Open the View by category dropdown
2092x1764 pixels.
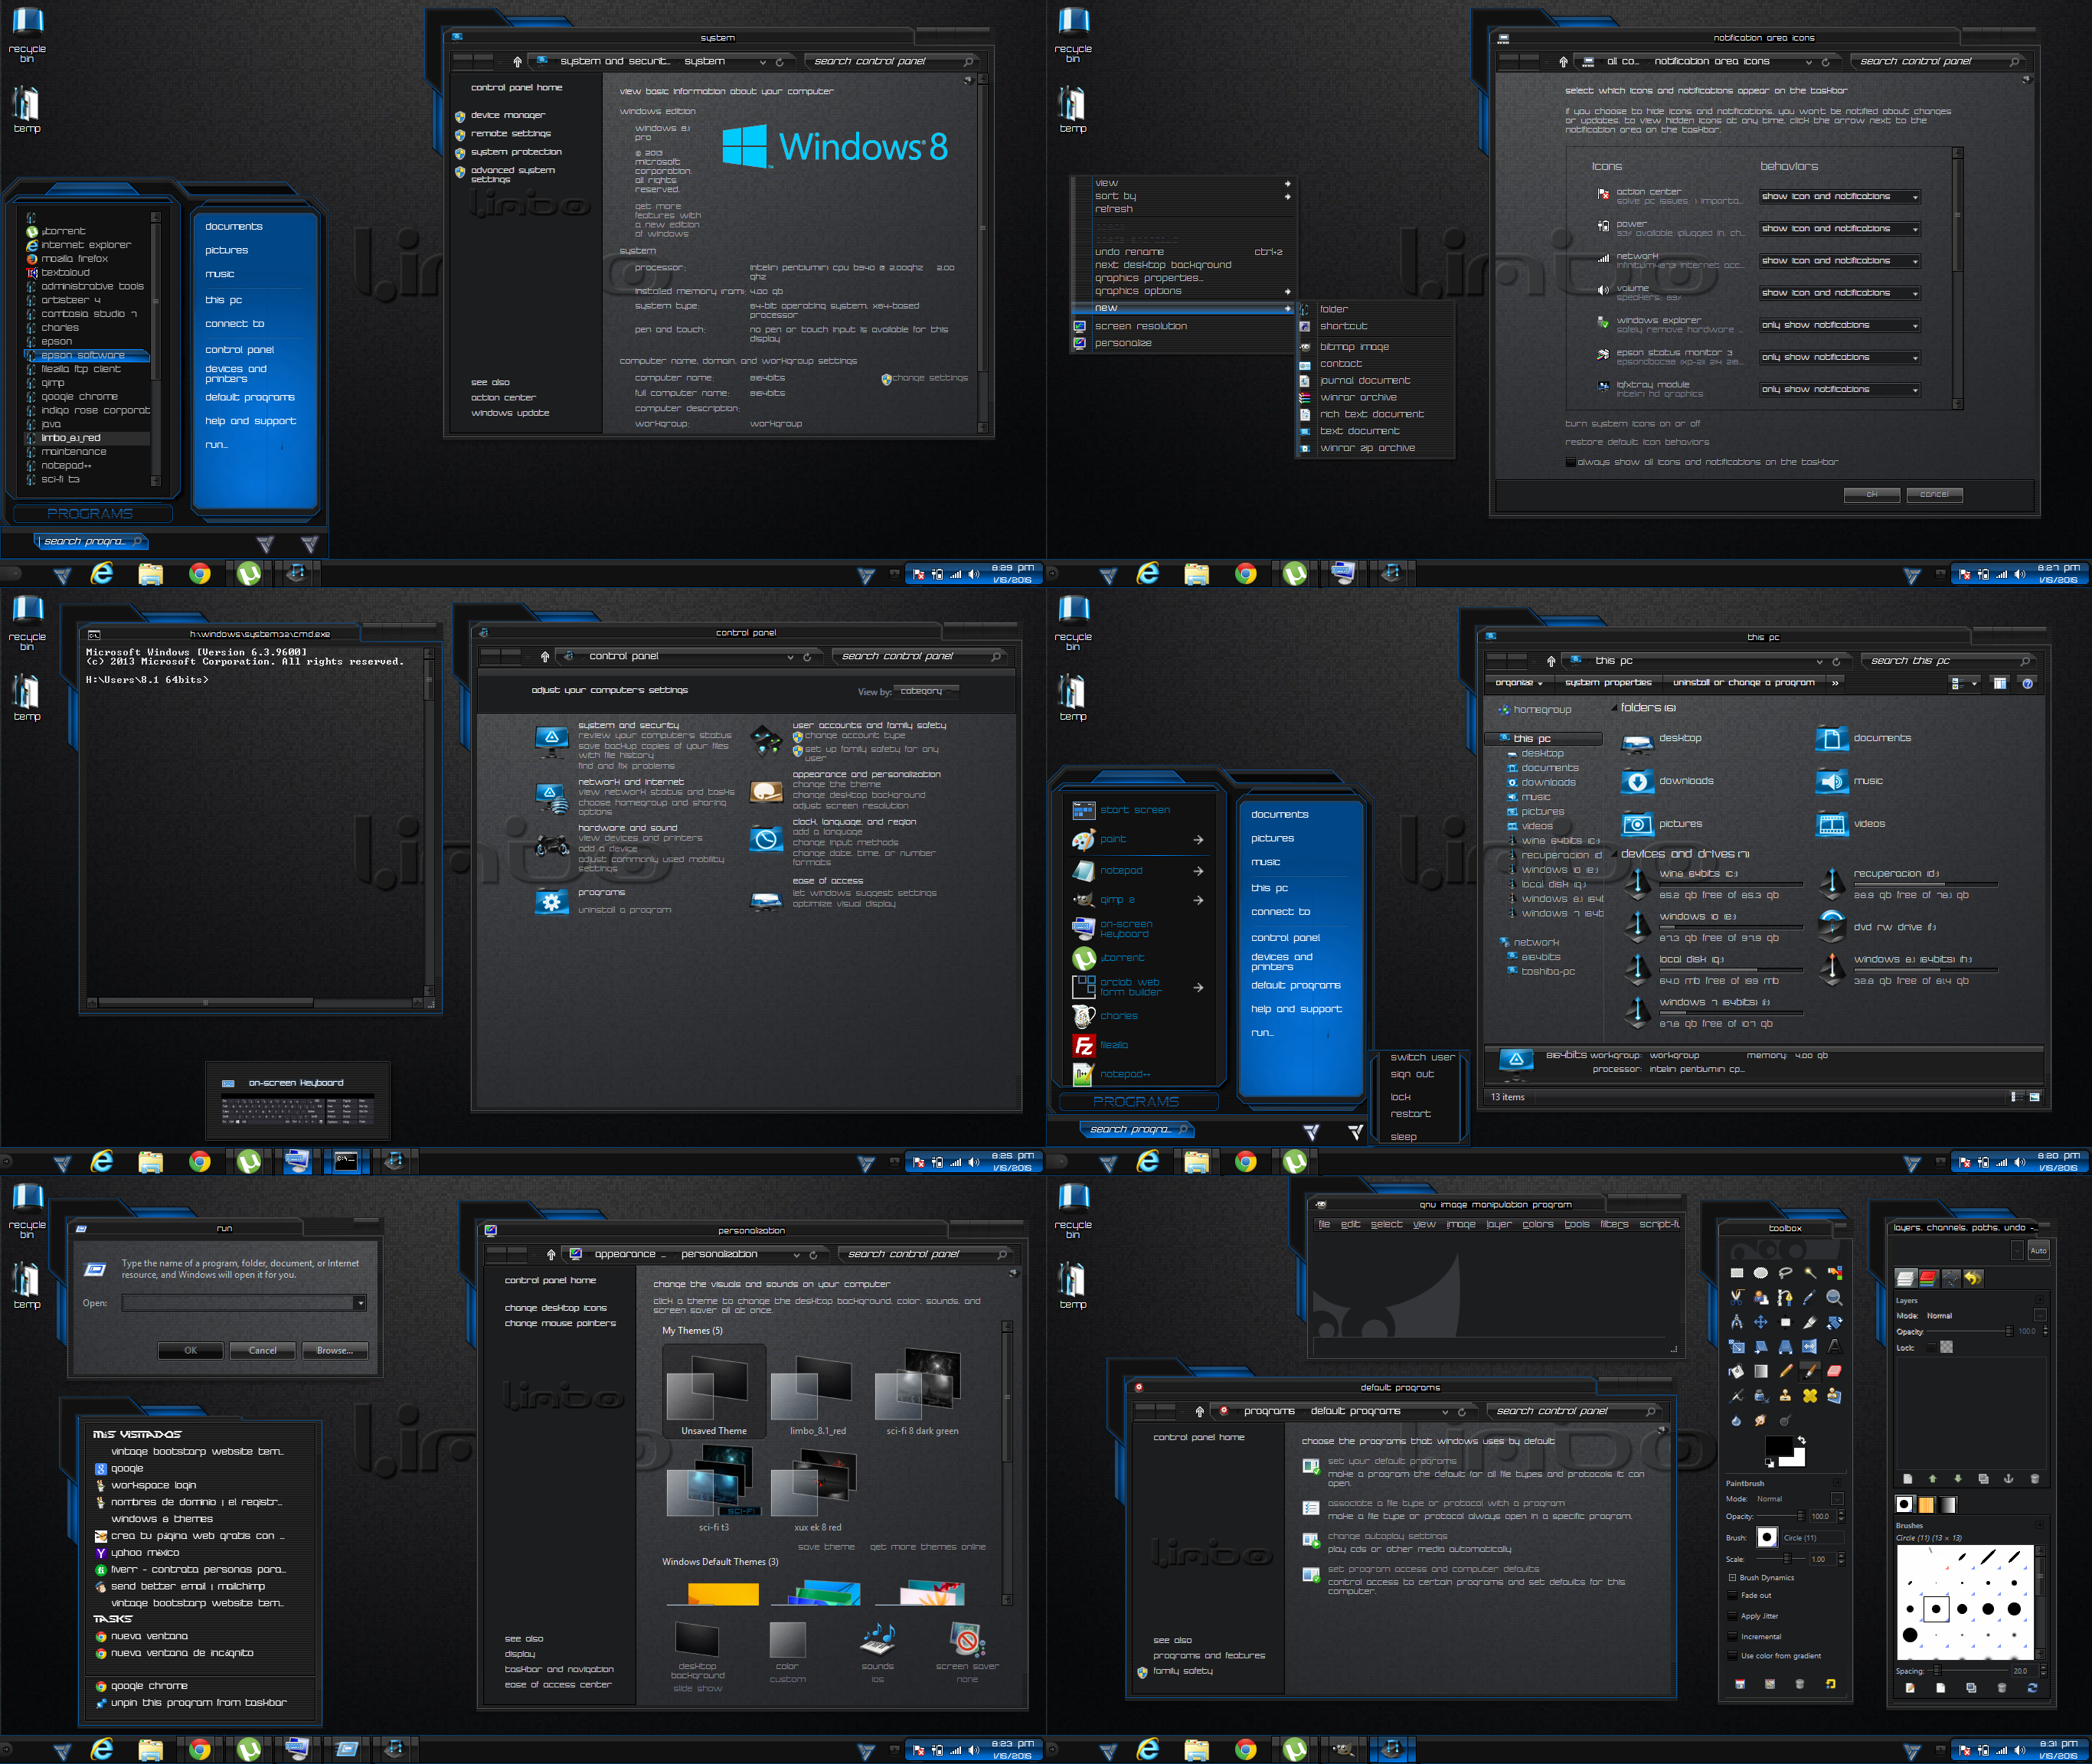926,691
